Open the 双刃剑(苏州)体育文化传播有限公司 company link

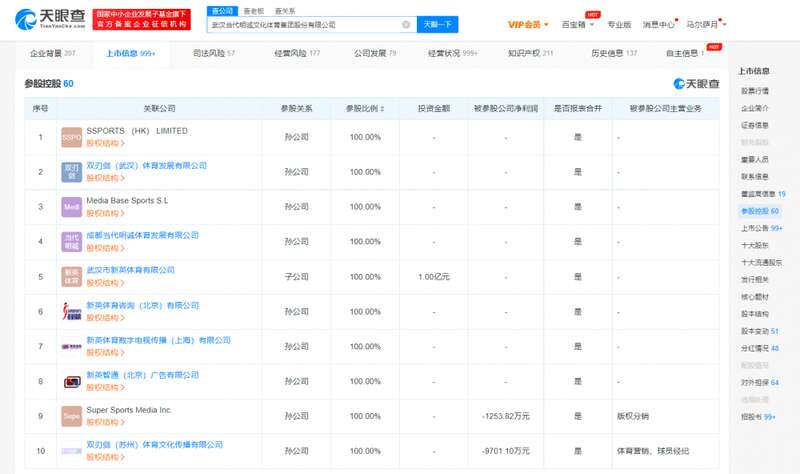pyautogui.click(x=155, y=445)
